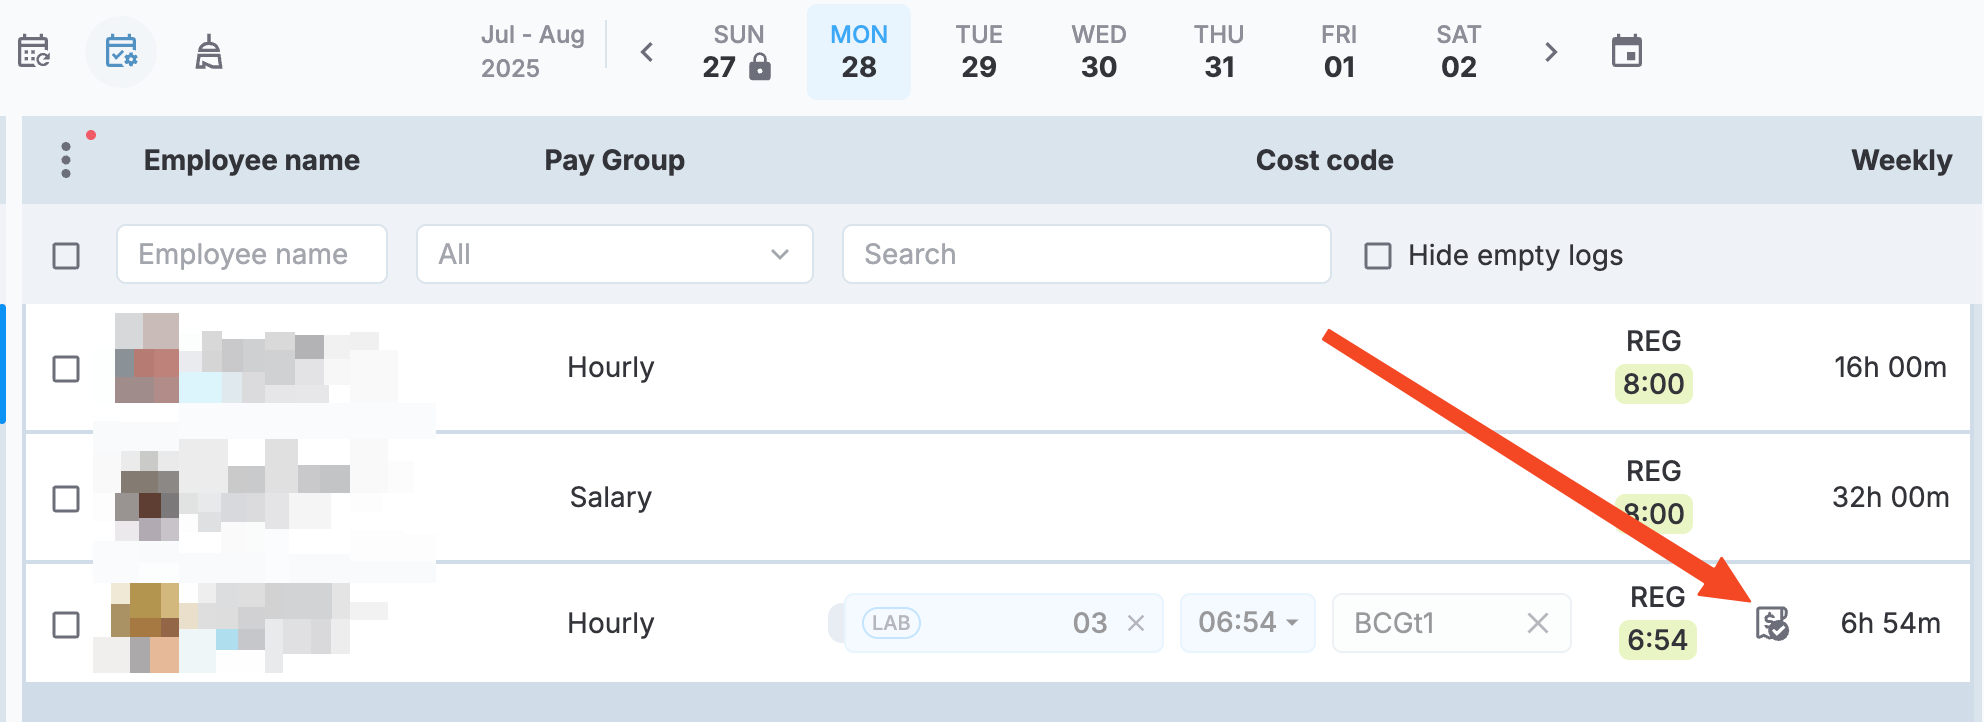Open the stamp approval icon
1984x722 pixels.
pyautogui.click(x=208, y=52)
